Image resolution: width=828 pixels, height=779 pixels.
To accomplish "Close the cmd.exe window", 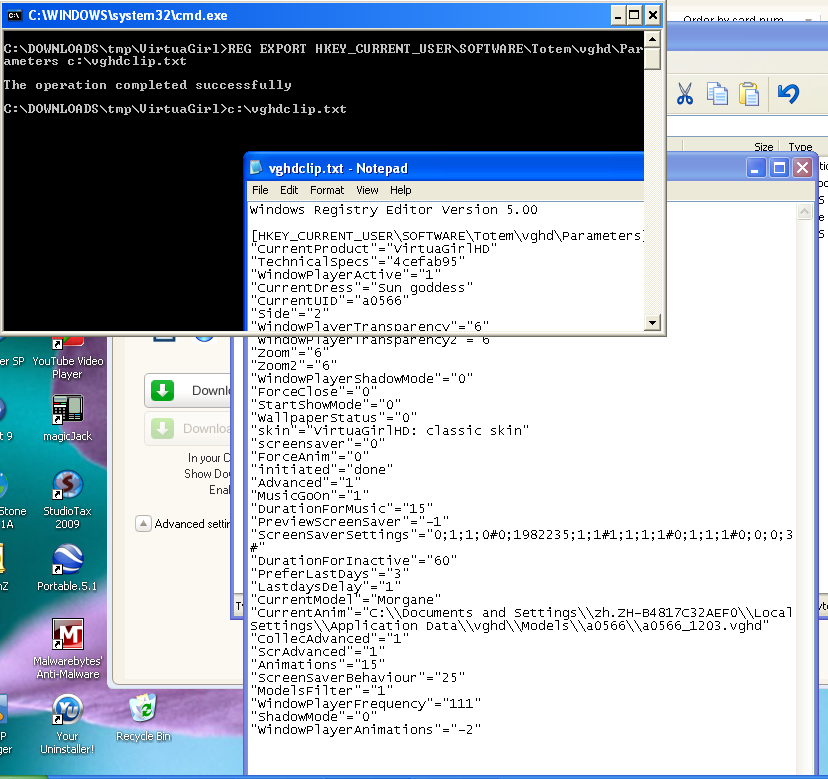I will pyautogui.click(x=653, y=16).
